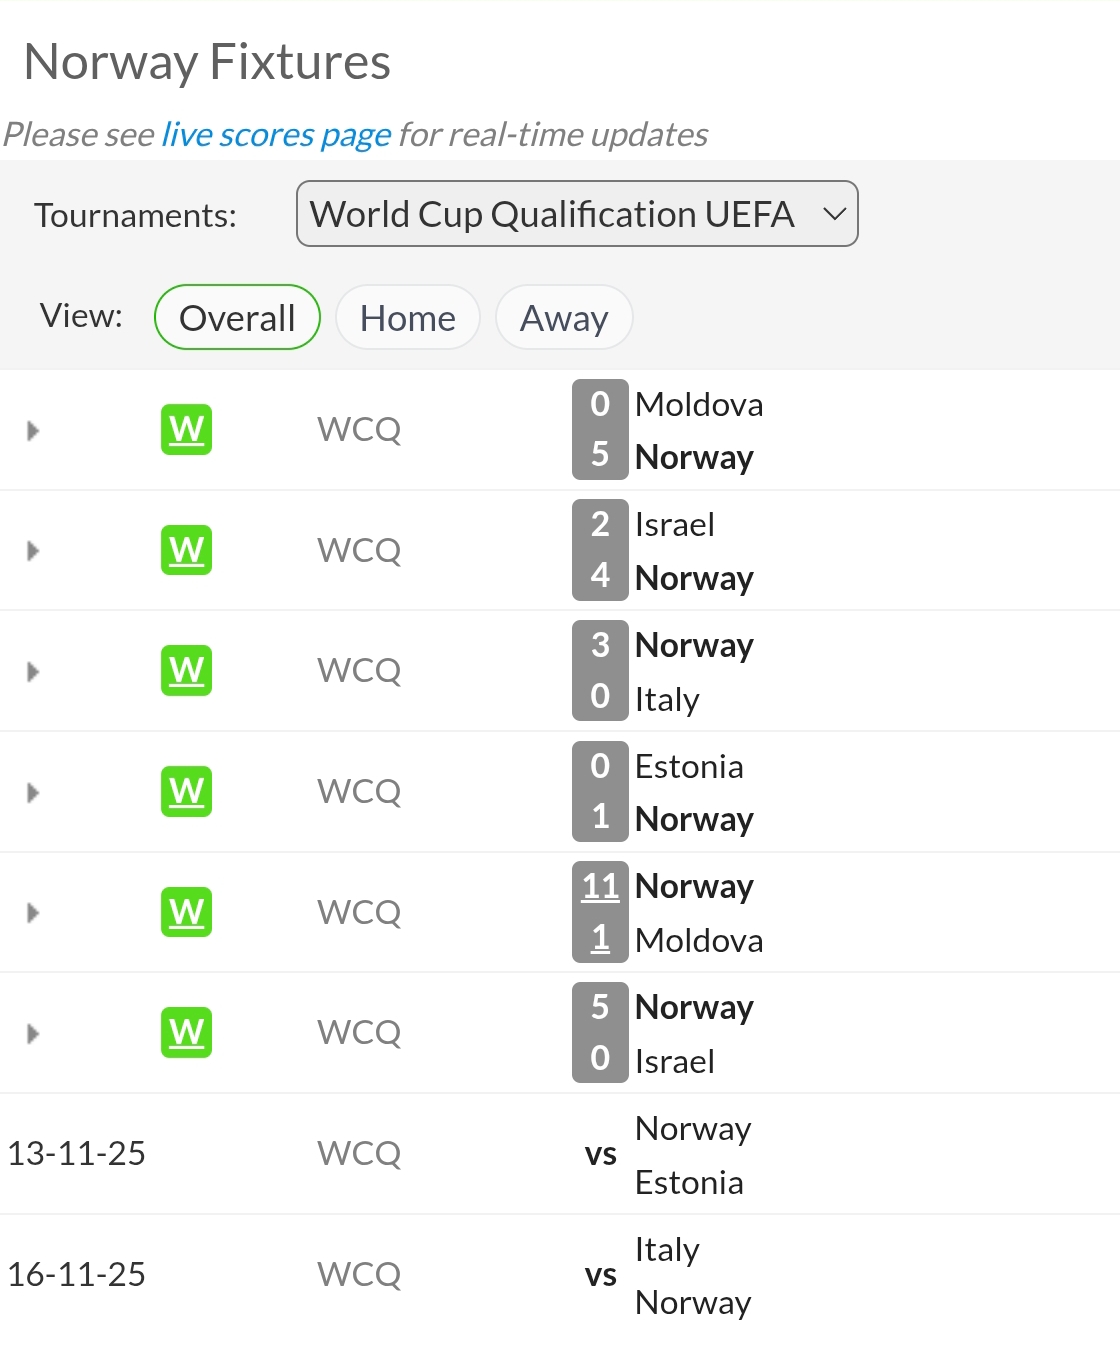Click the W badge for Norway 11-1 Moldova
This screenshot has width=1120, height=1367.
186,912
